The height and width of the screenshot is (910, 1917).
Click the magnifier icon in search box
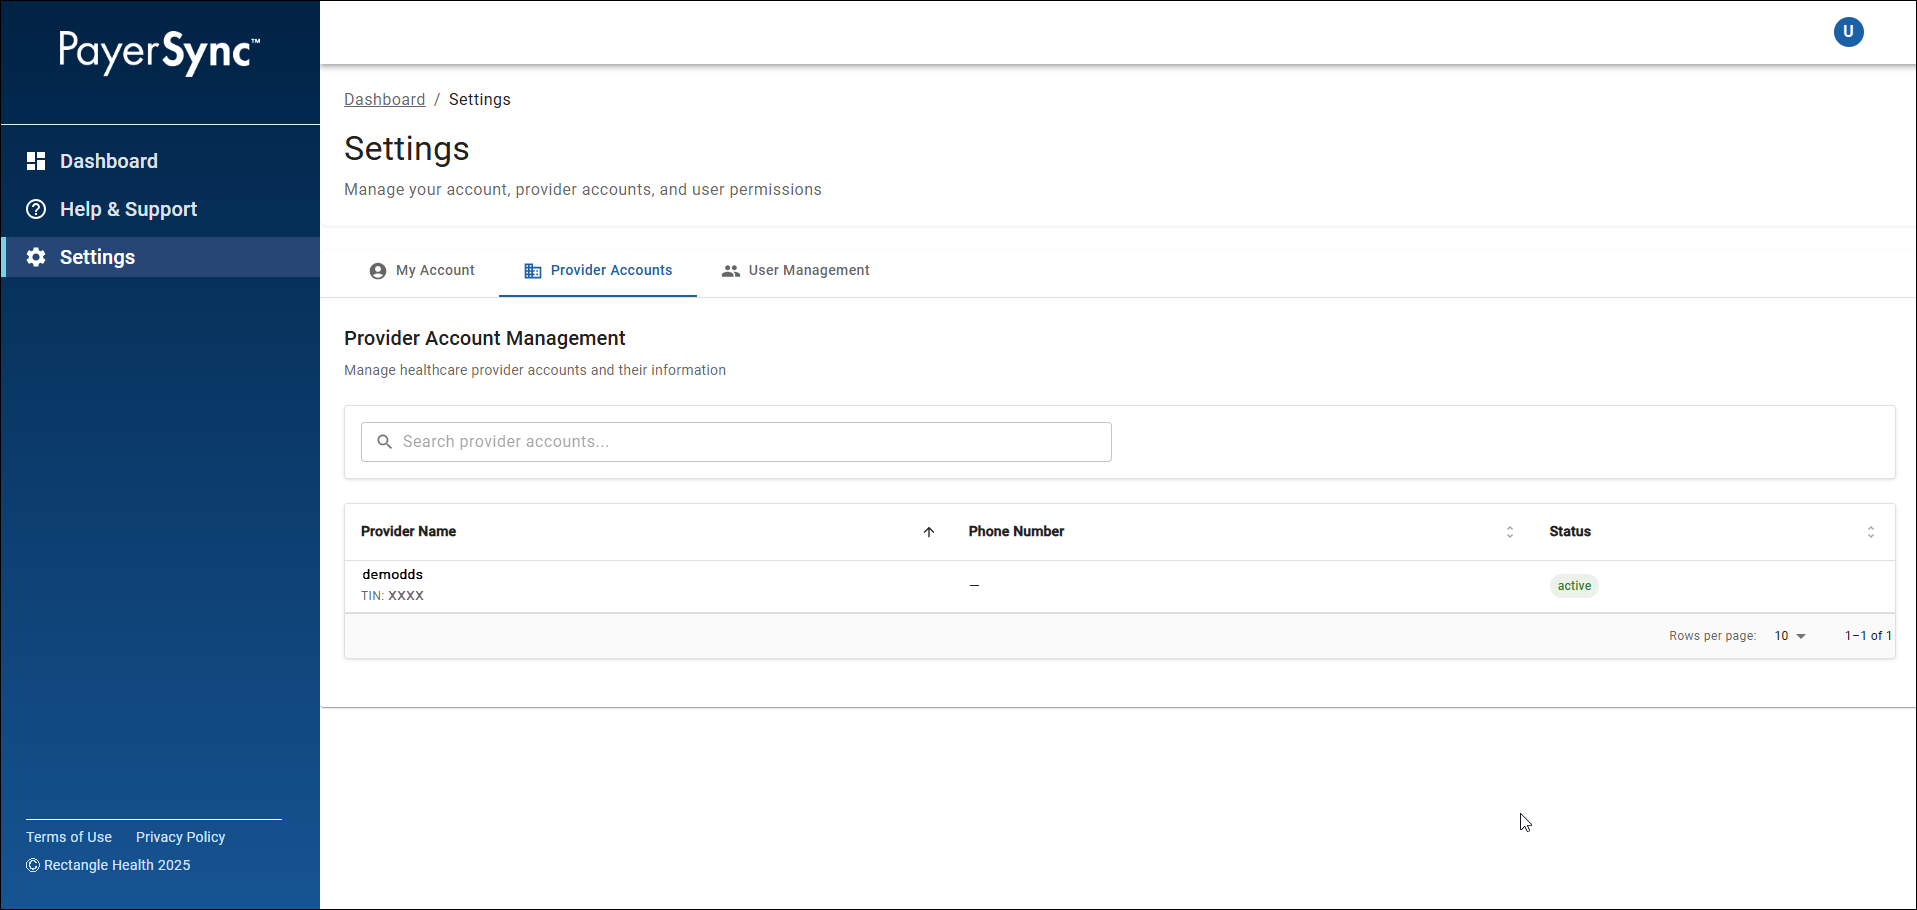point(384,442)
